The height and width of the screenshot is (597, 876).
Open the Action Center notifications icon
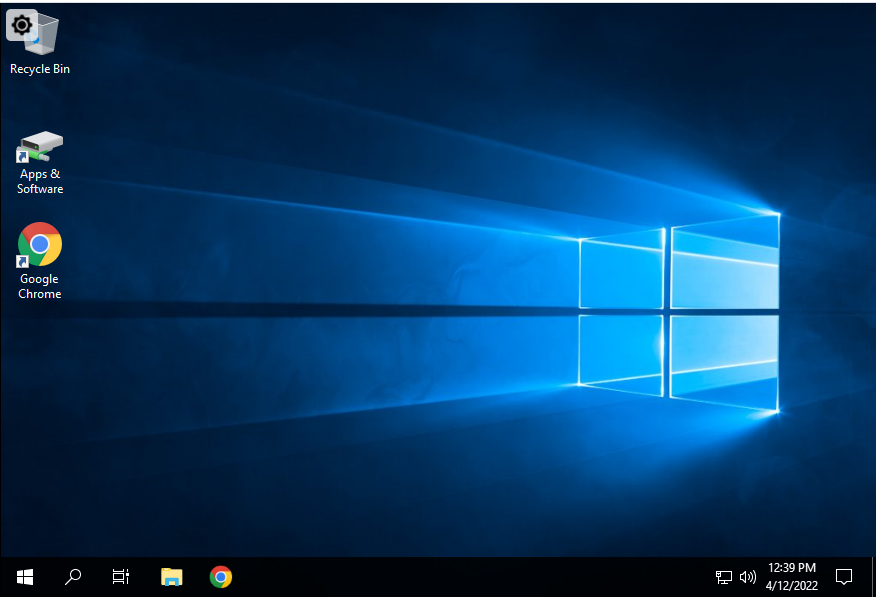[844, 577]
